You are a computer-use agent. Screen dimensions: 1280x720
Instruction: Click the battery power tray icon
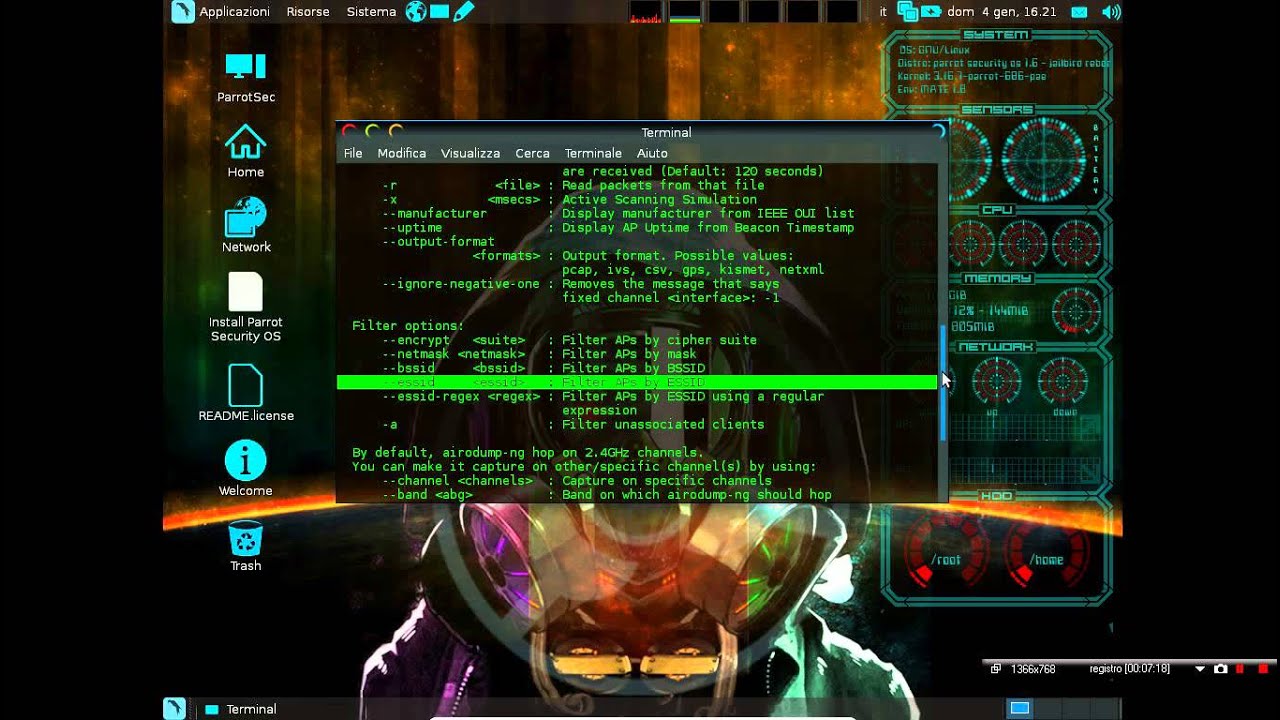pyautogui.click(x=931, y=12)
